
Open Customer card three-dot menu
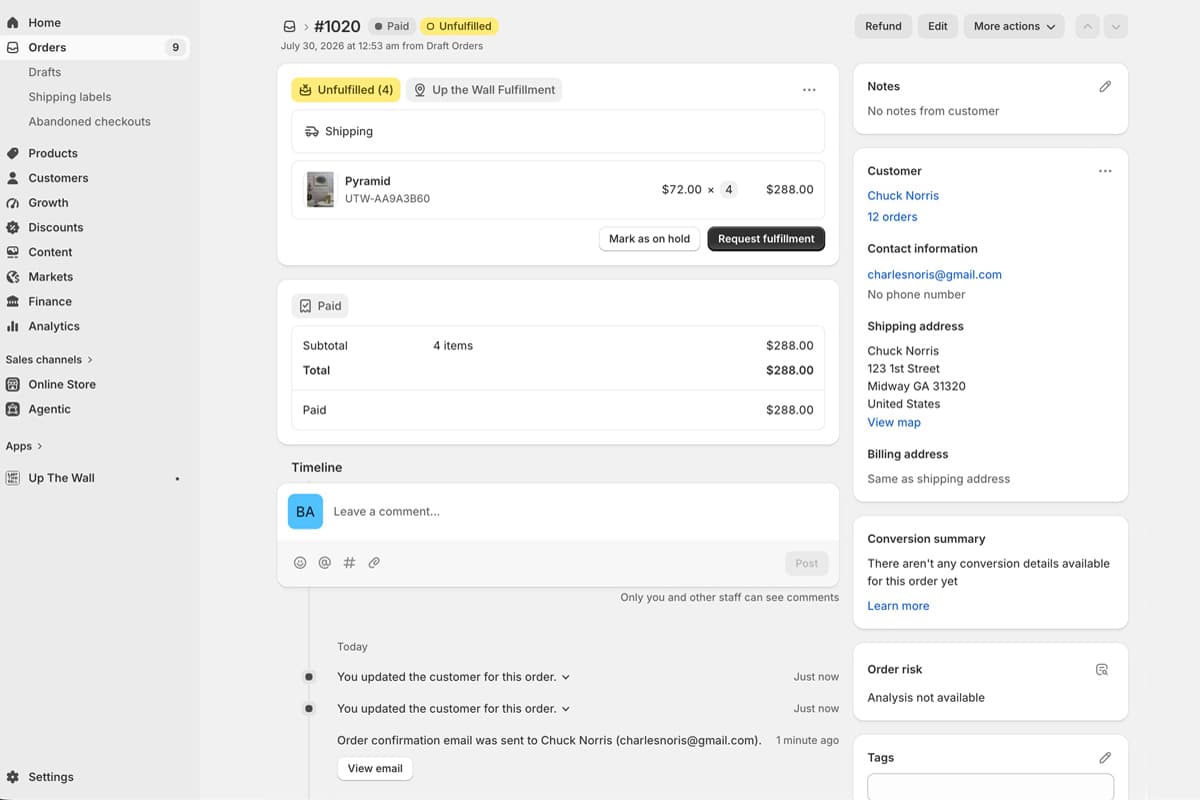1105,171
